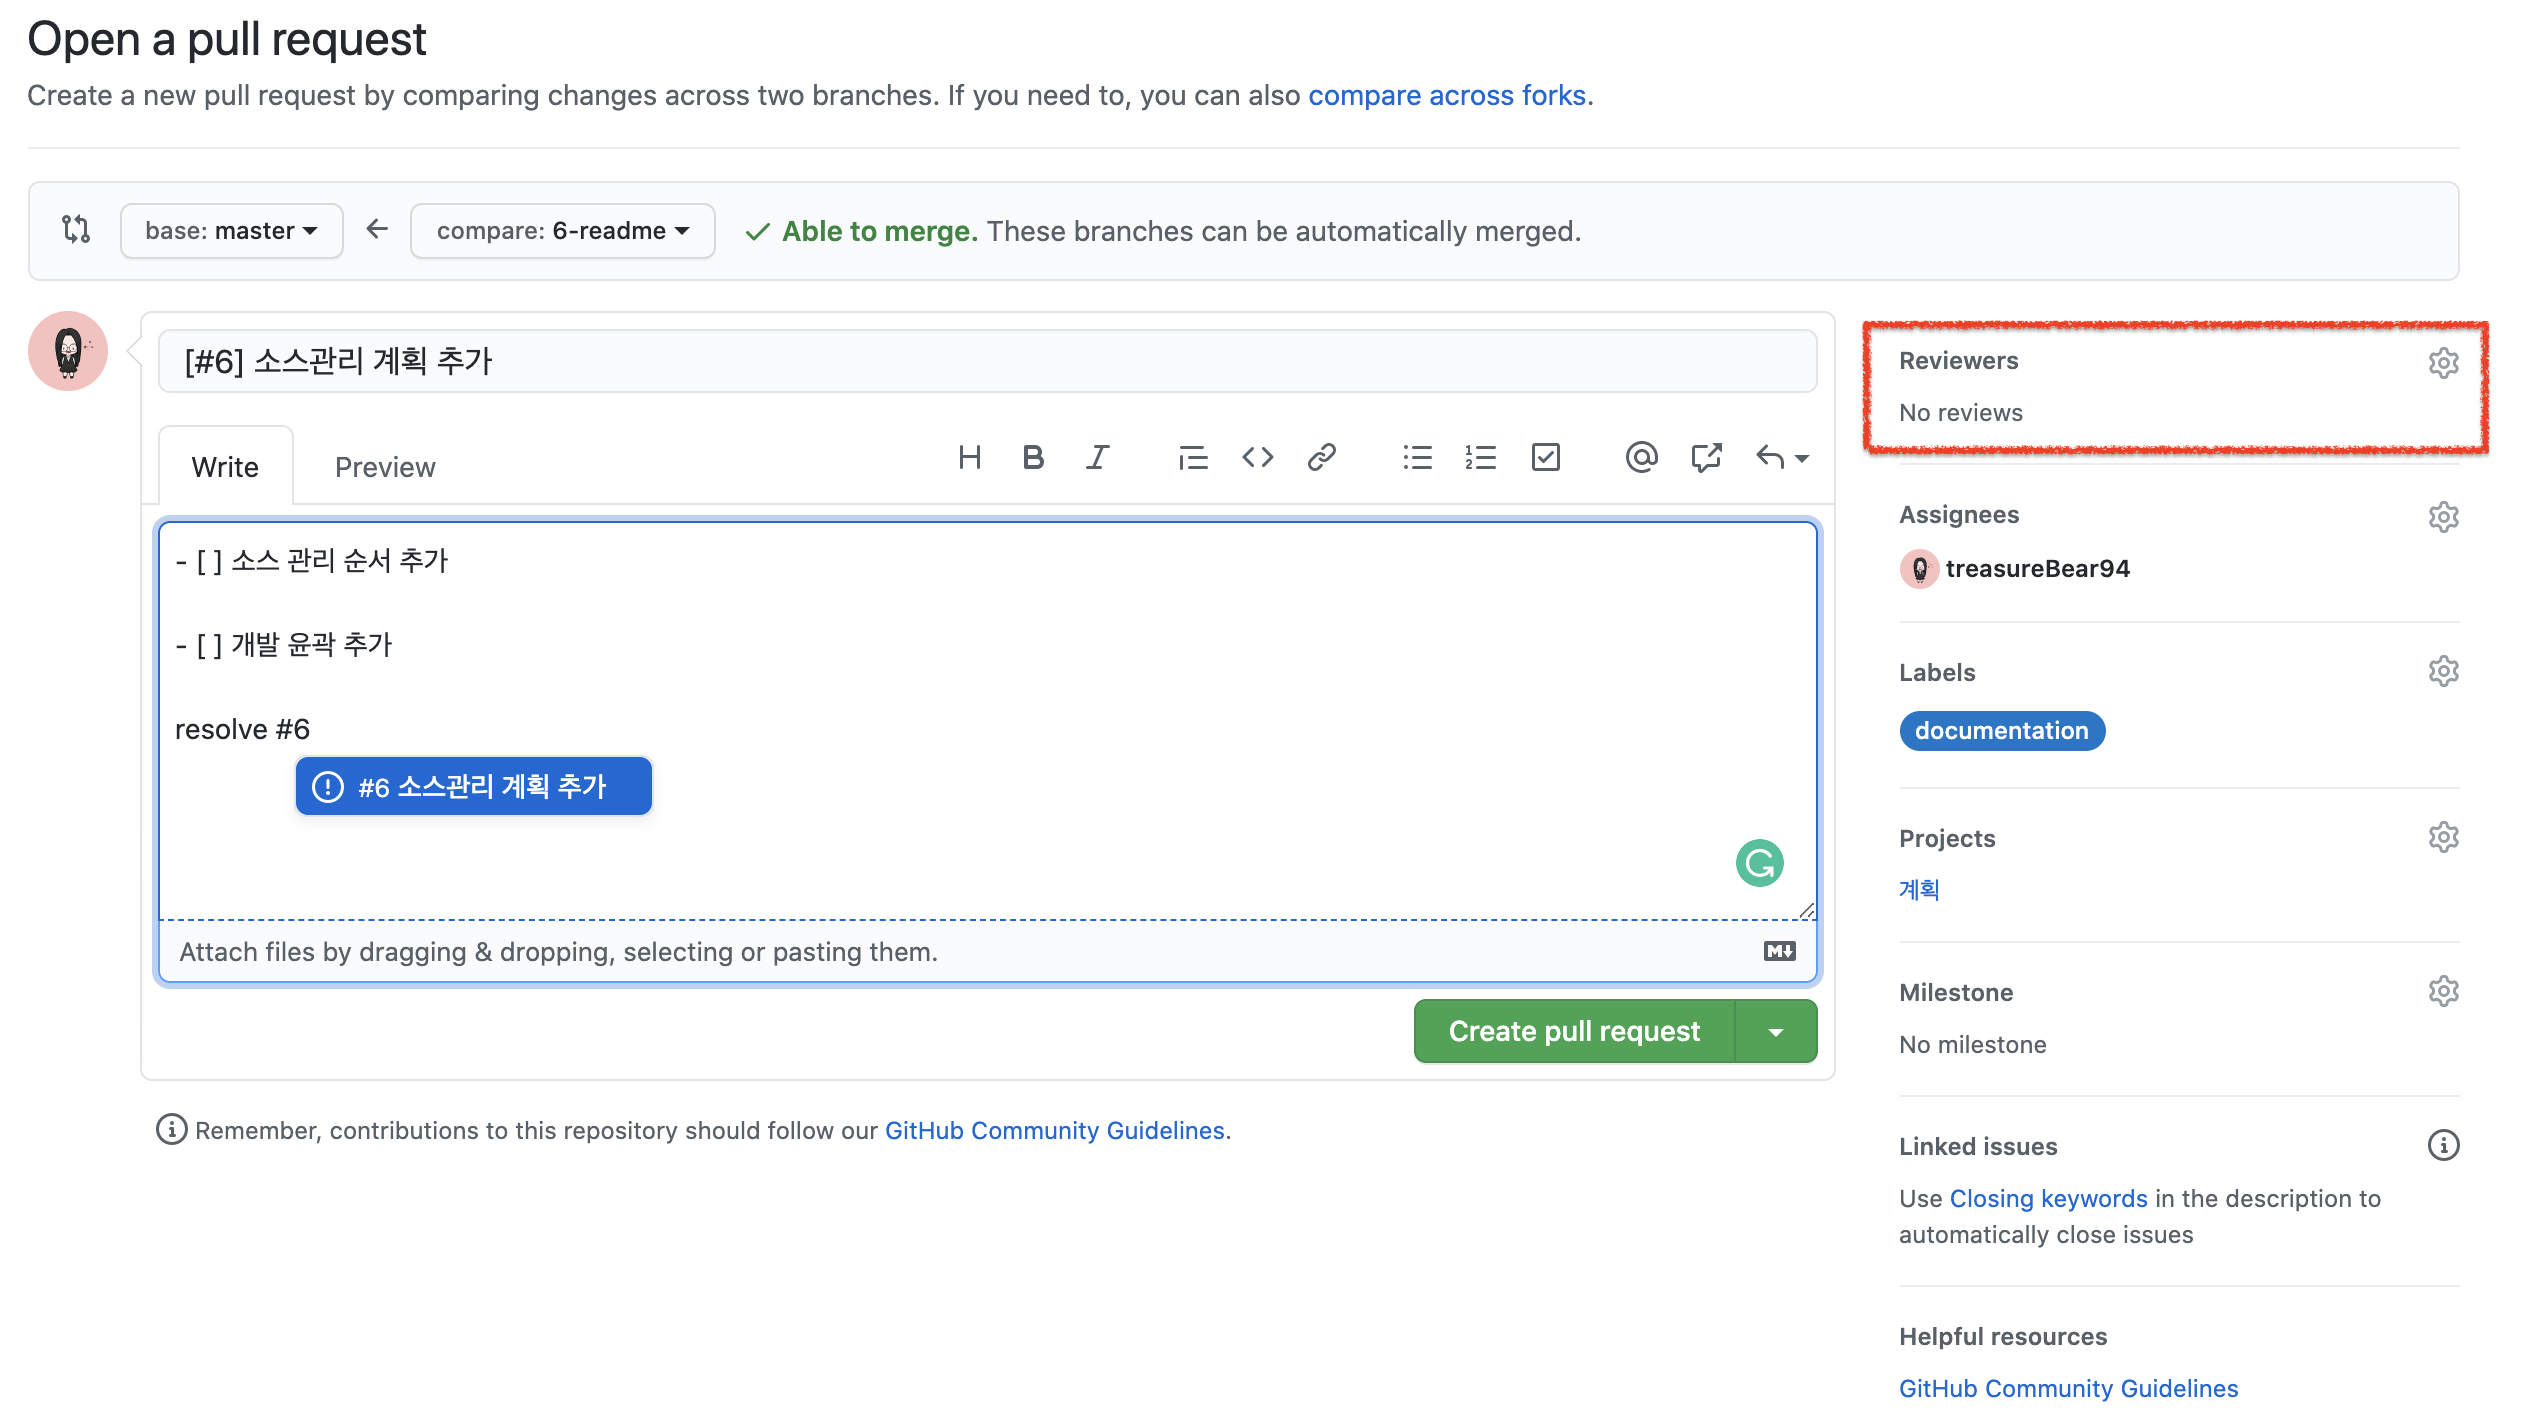The height and width of the screenshot is (1428, 2528).
Task: Open compare across forks link
Action: (1446, 95)
